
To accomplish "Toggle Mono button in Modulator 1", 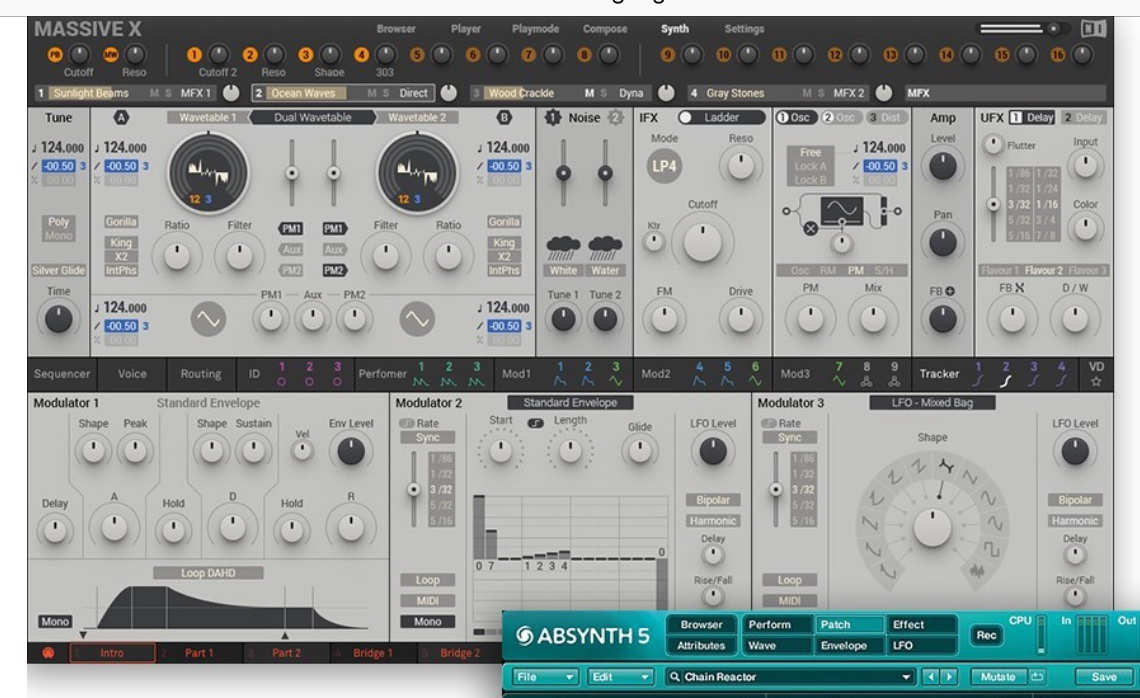I will click(55, 622).
